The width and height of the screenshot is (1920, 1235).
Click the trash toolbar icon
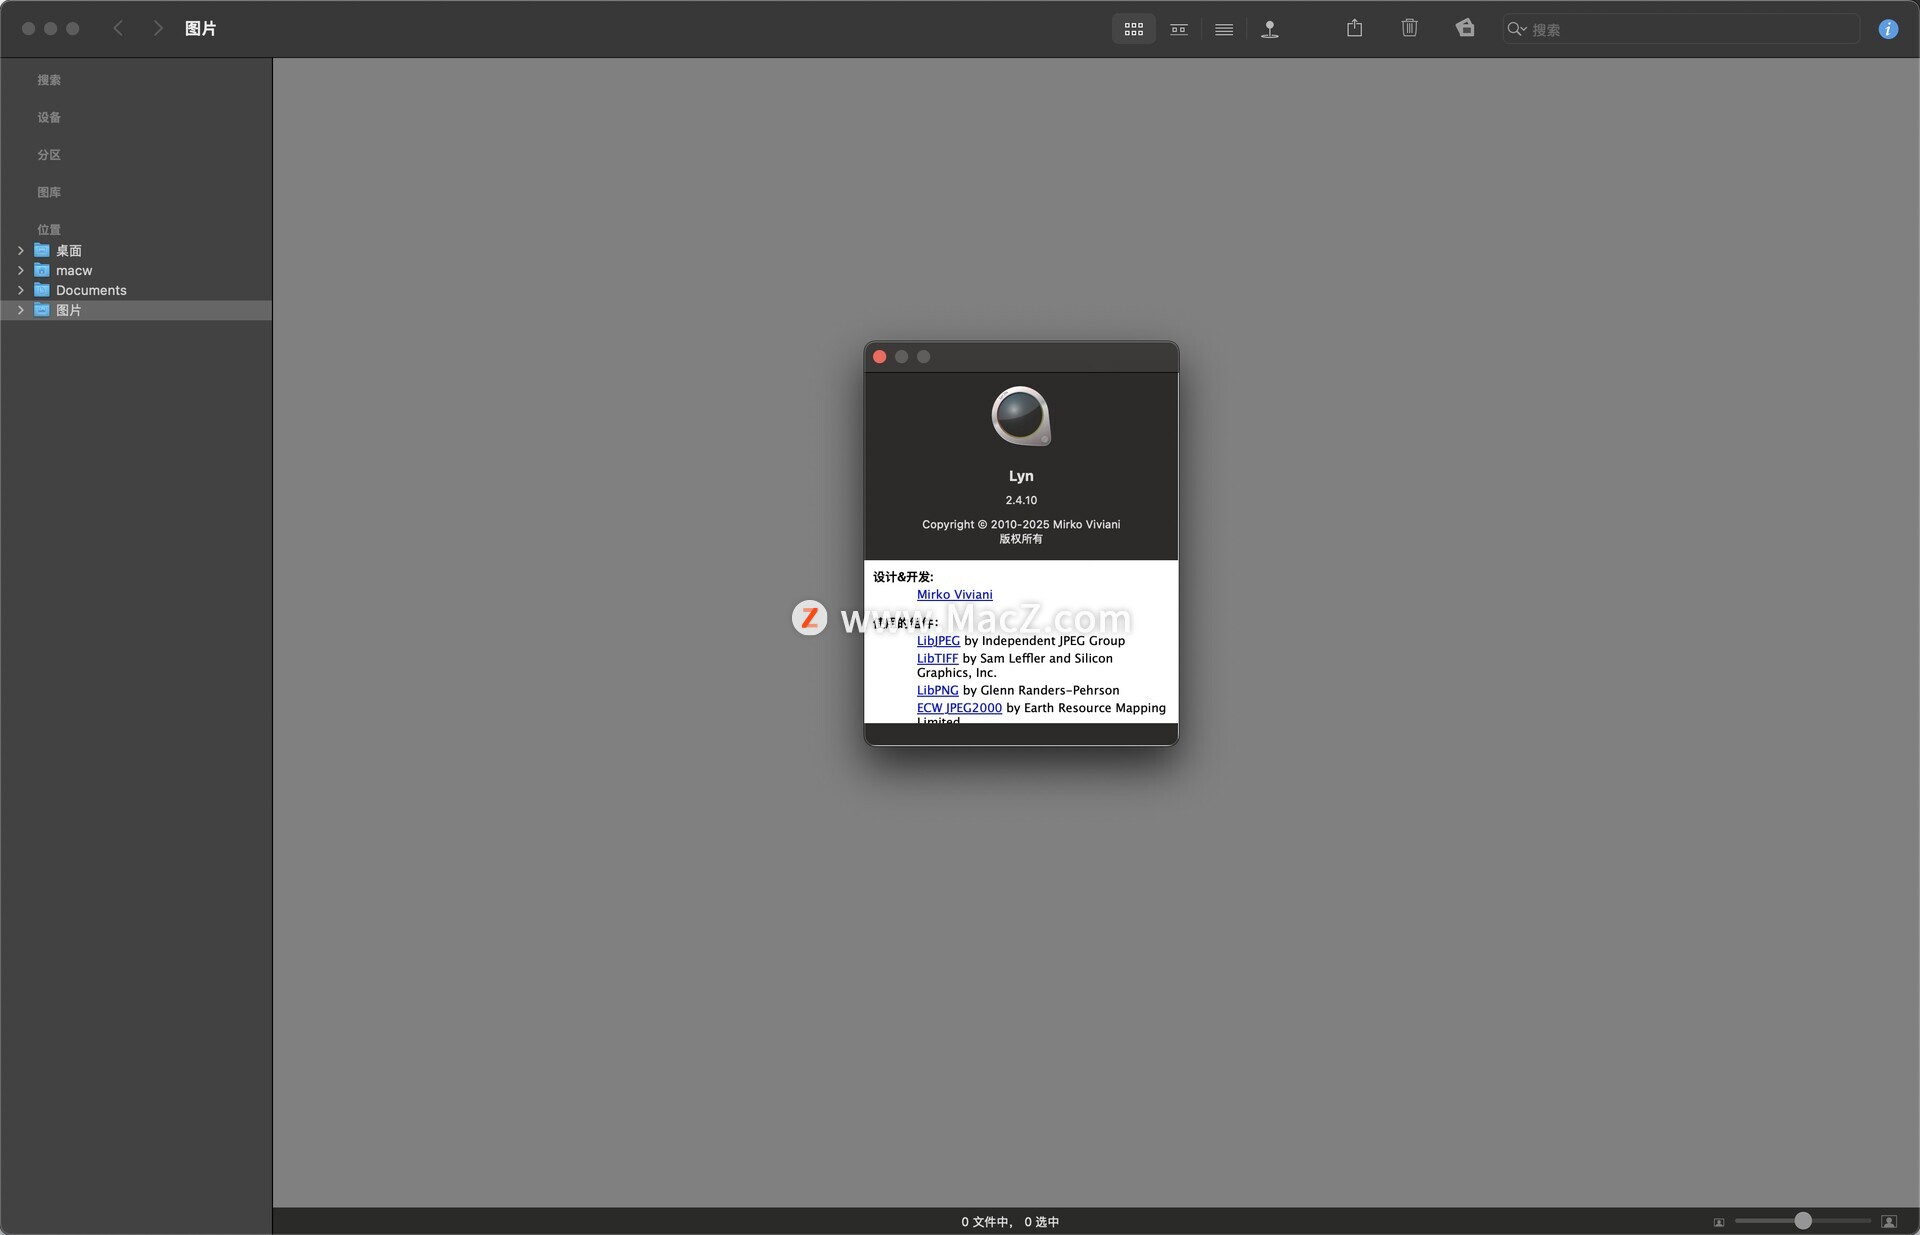[1409, 28]
